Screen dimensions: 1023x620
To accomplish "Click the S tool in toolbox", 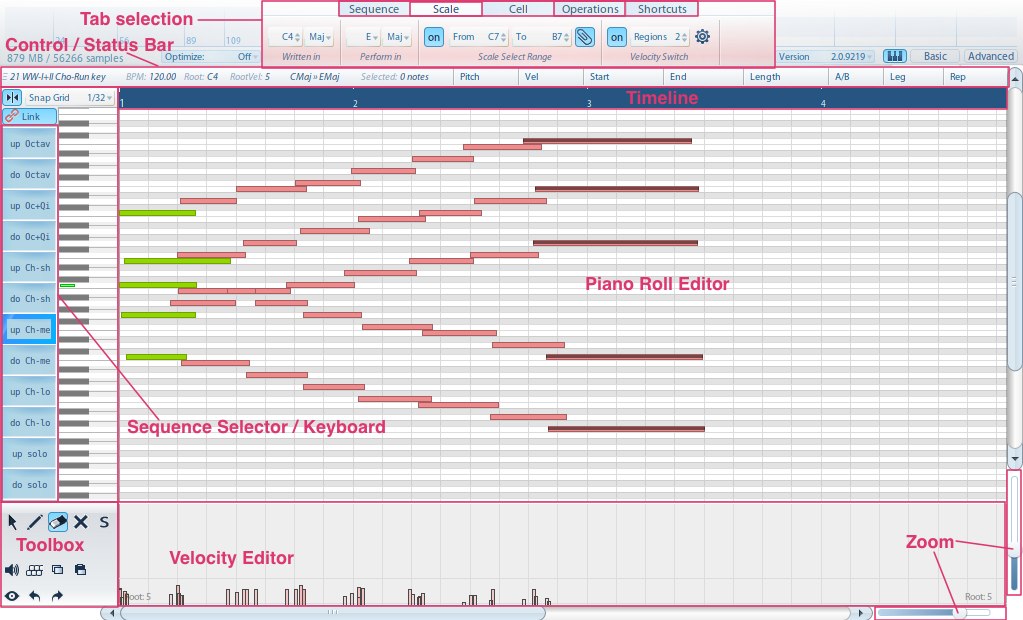I will pos(104,521).
